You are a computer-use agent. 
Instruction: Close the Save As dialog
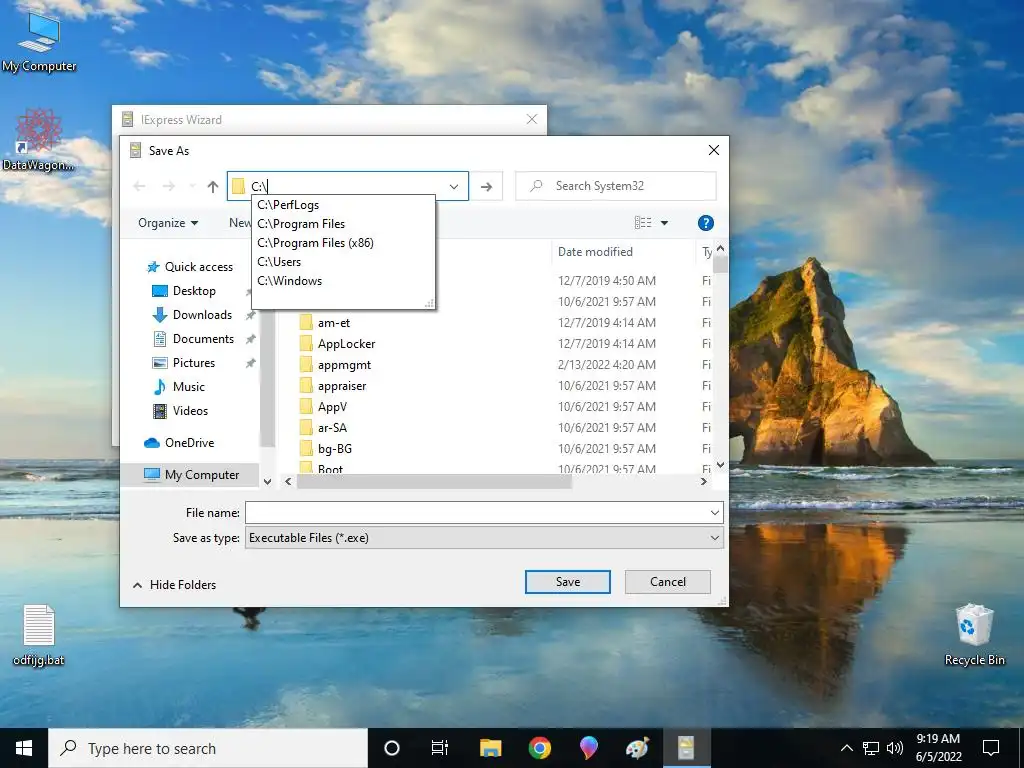coord(714,151)
